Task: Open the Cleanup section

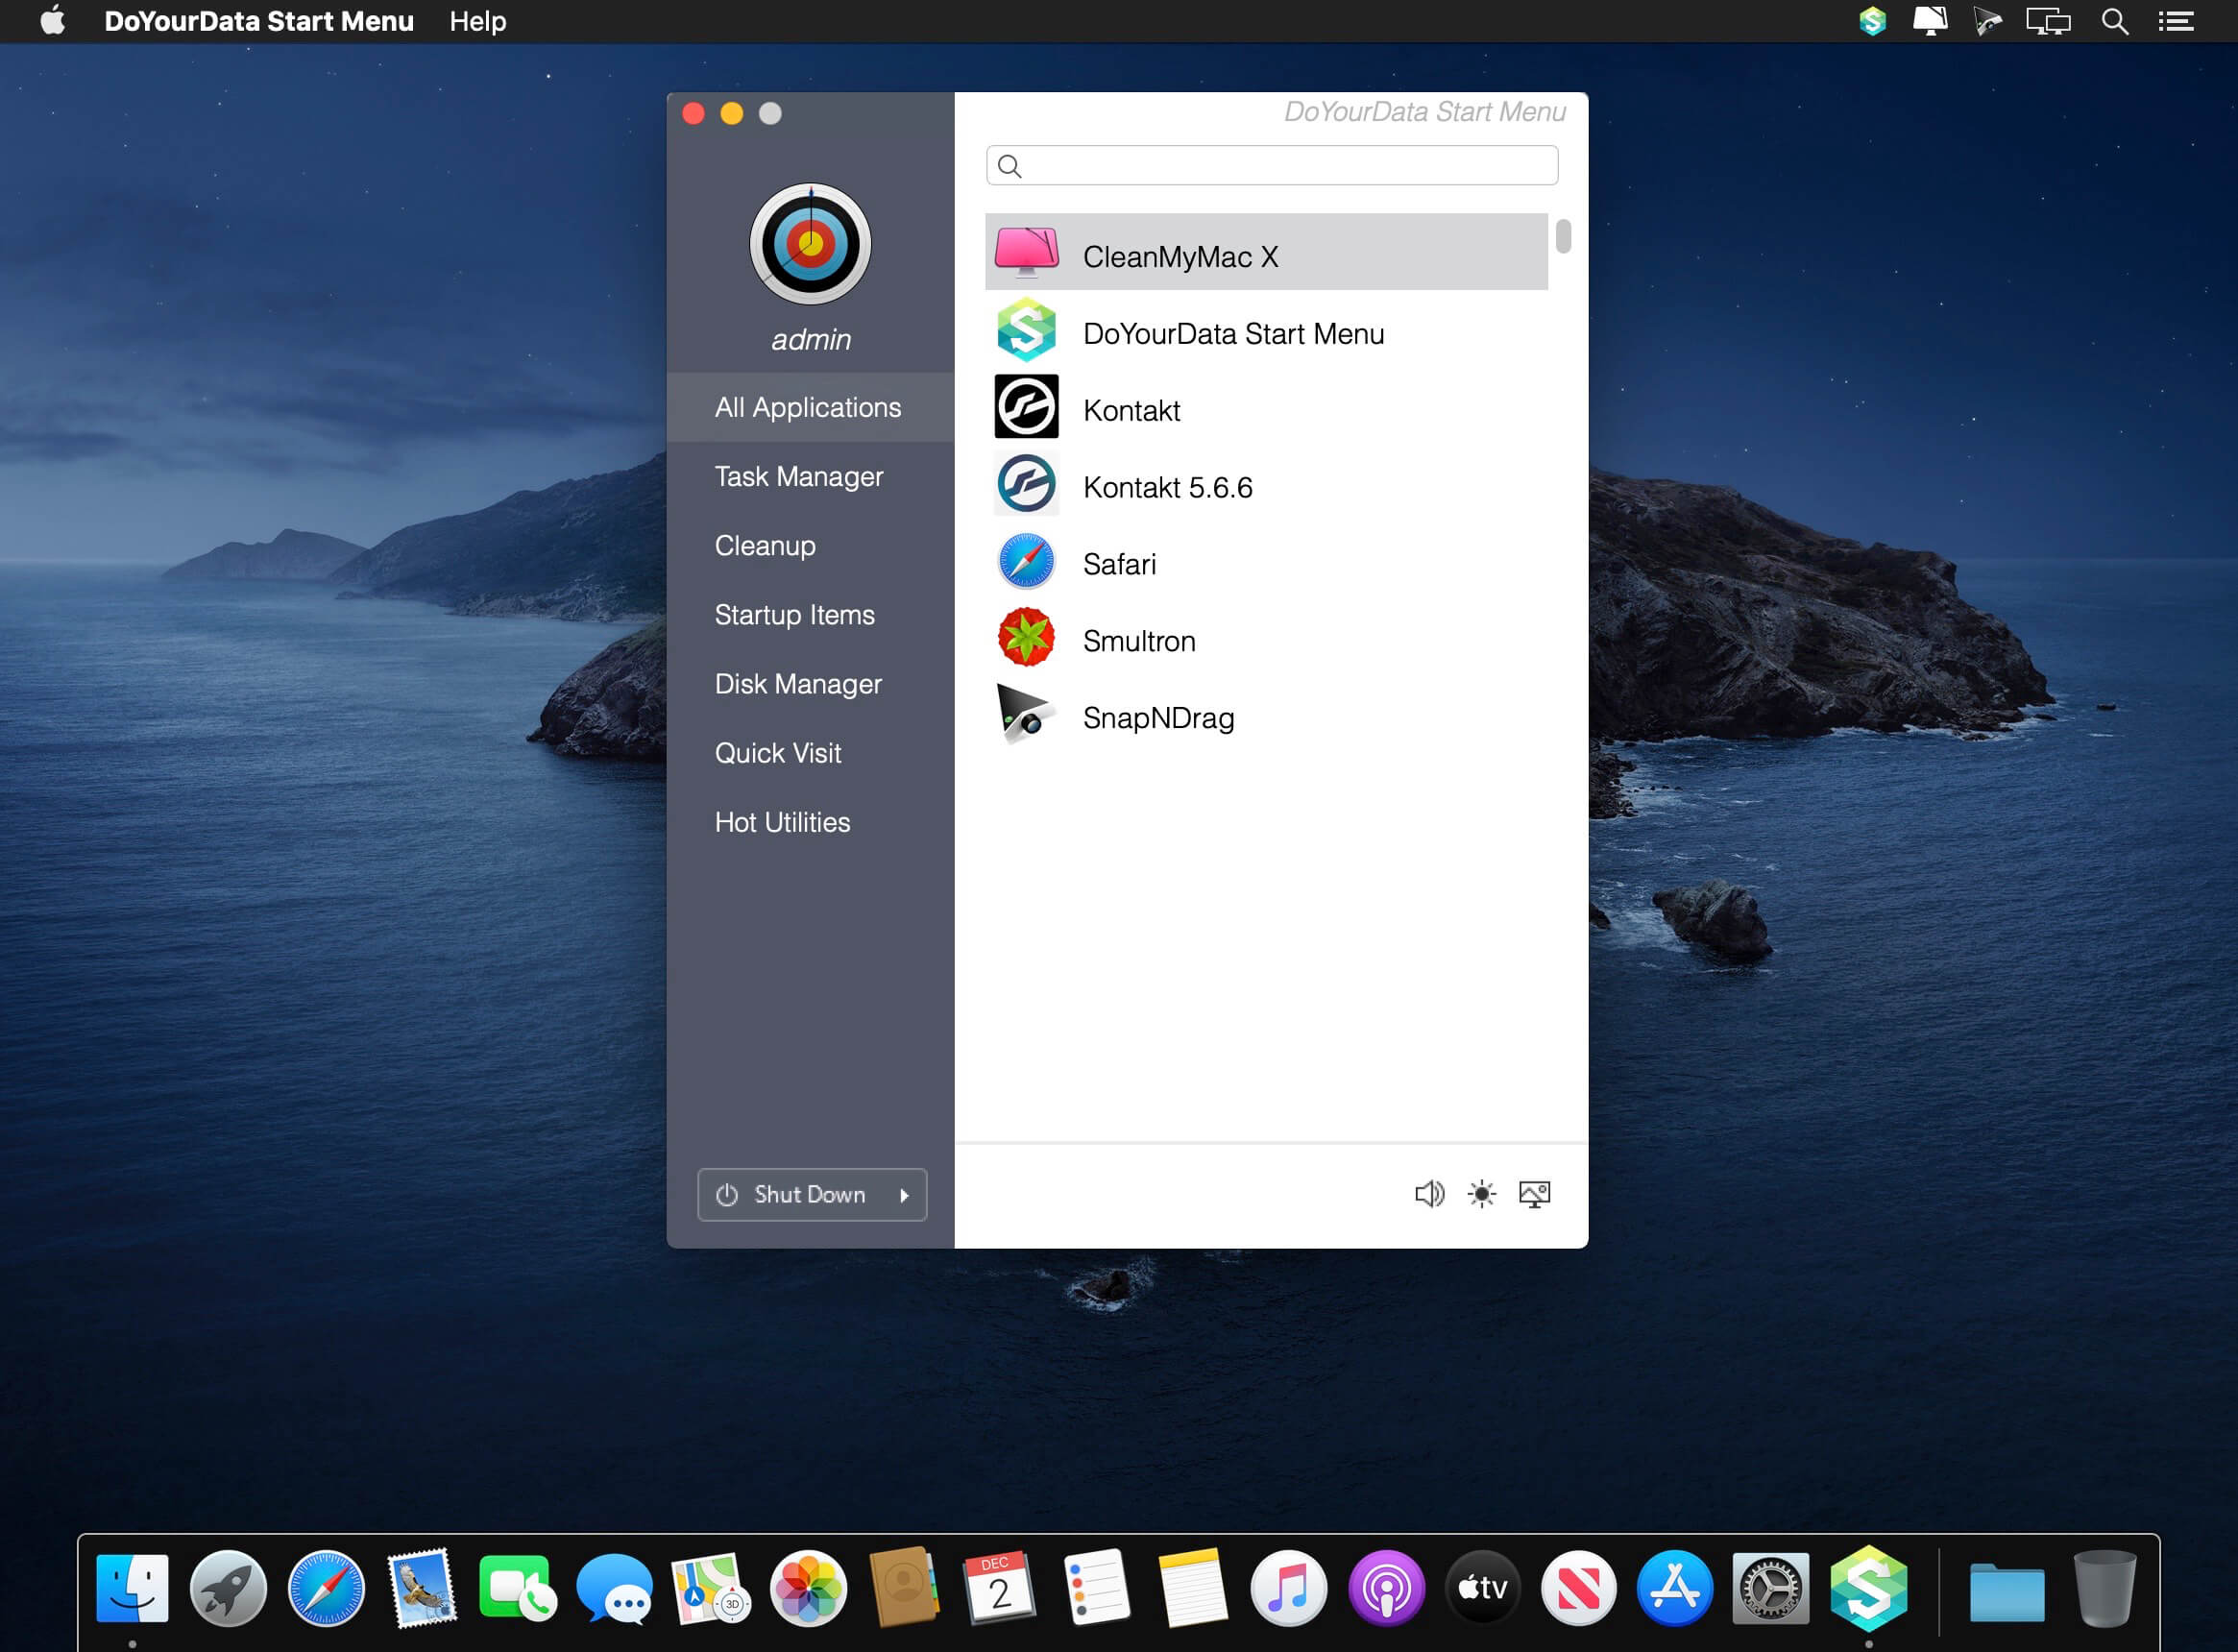Action: coord(765,546)
